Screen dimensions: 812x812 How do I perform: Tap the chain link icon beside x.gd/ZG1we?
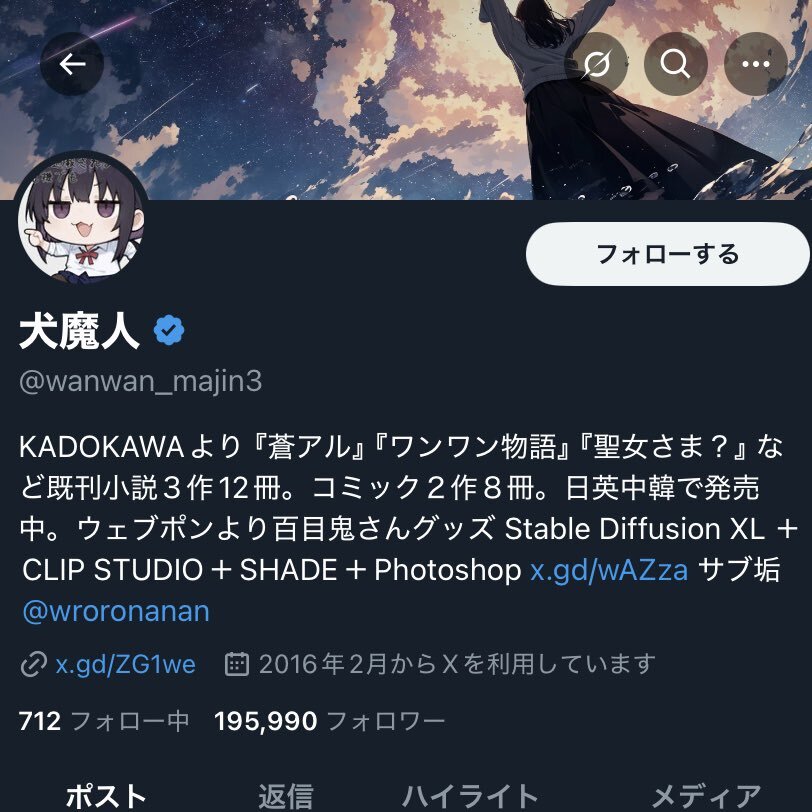[x=34, y=664]
